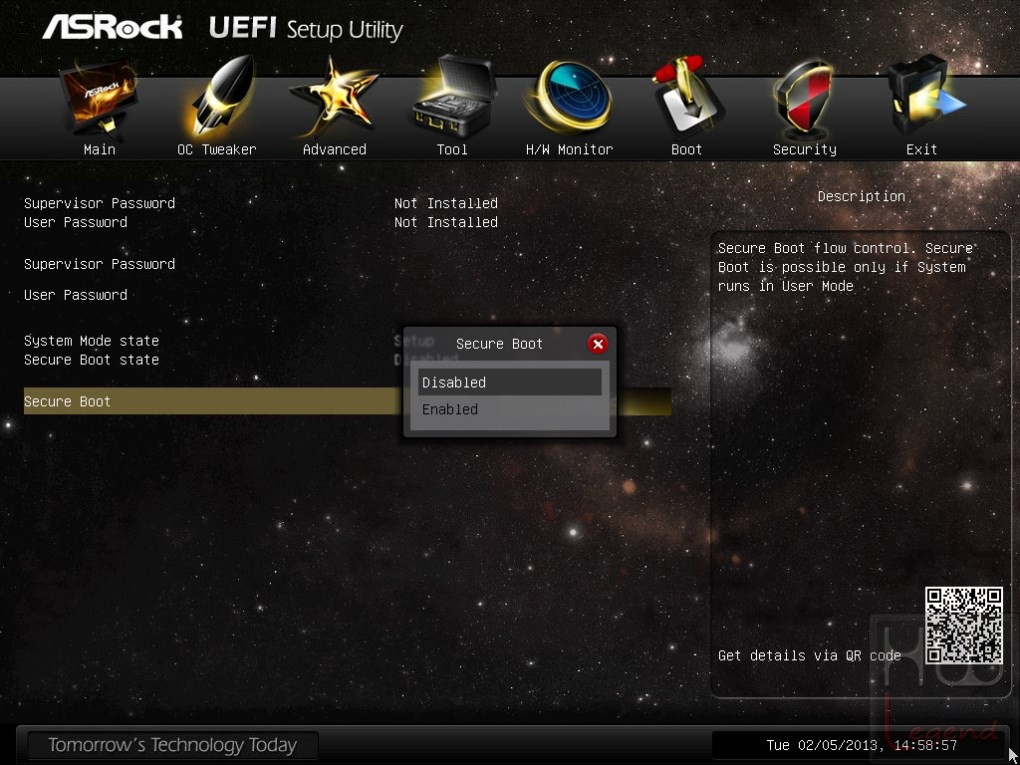Switch to Tool tab label
This screenshot has width=1020, height=765.
coord(452,150)
